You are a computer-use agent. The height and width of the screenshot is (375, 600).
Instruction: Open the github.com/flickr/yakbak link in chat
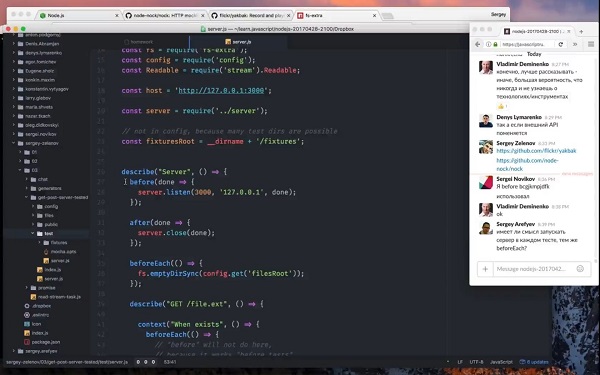536,151
